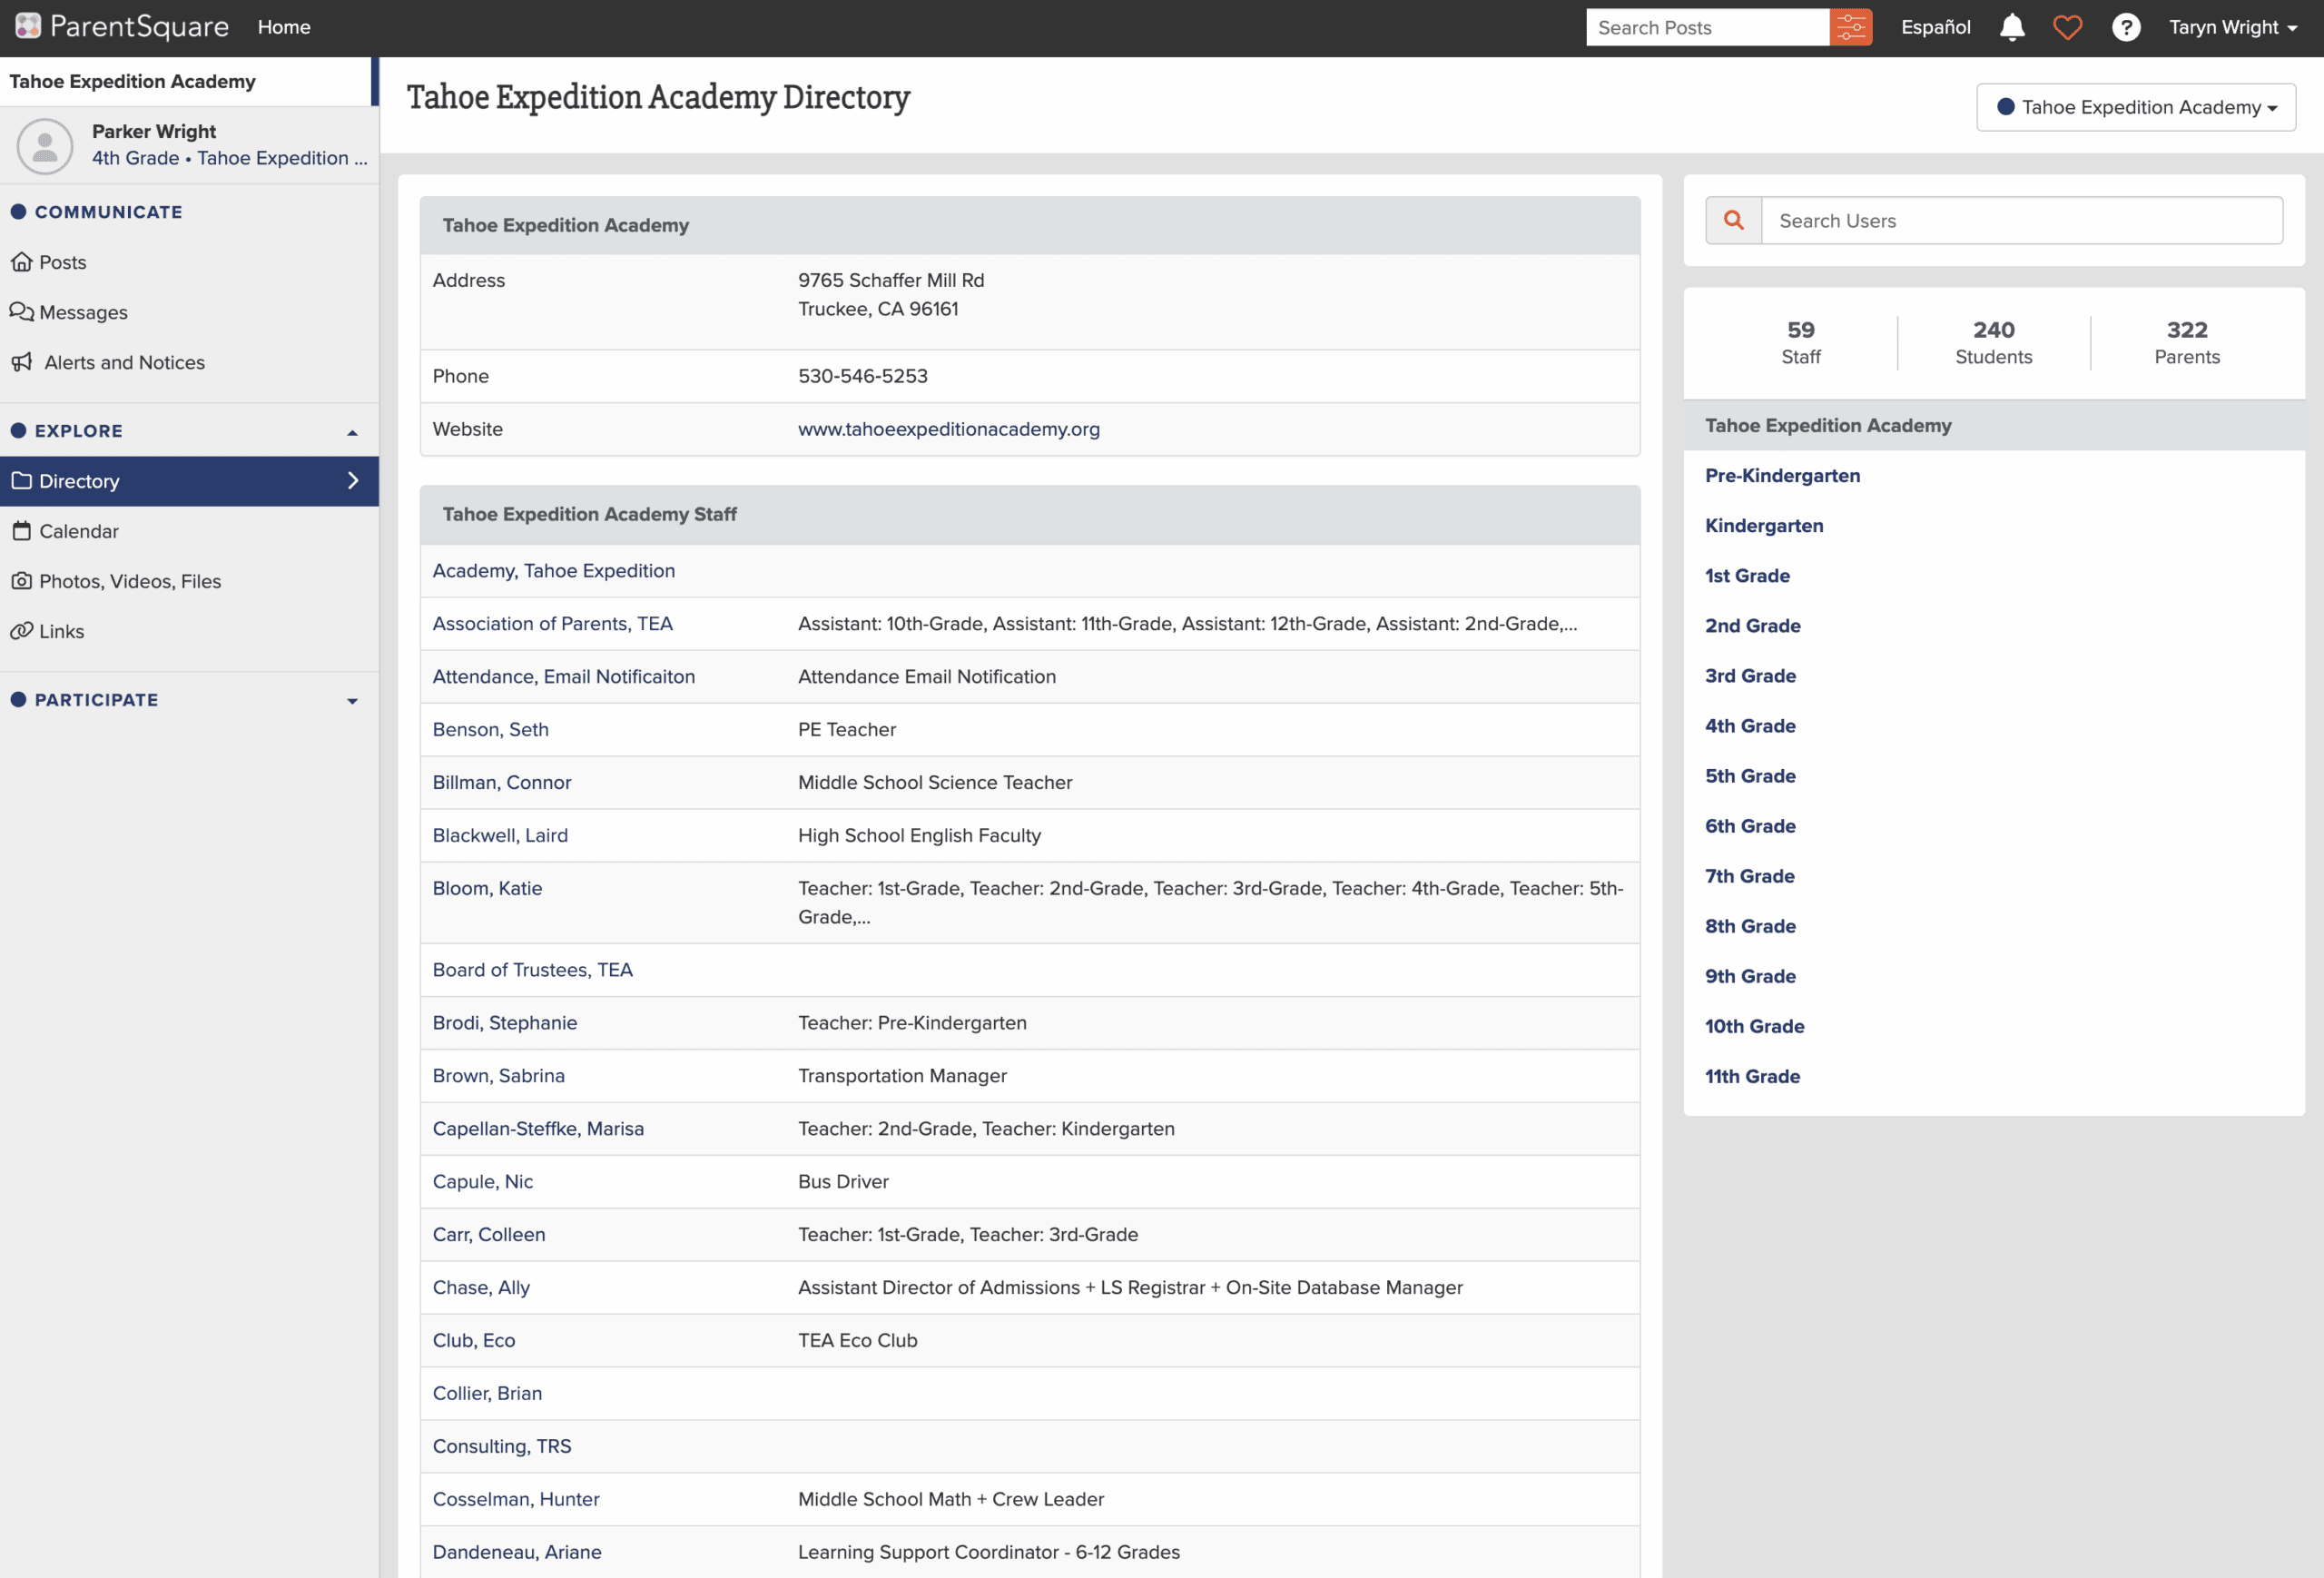
Task: Select the 3rd Grade directory link
Action: pos(1750,676)
